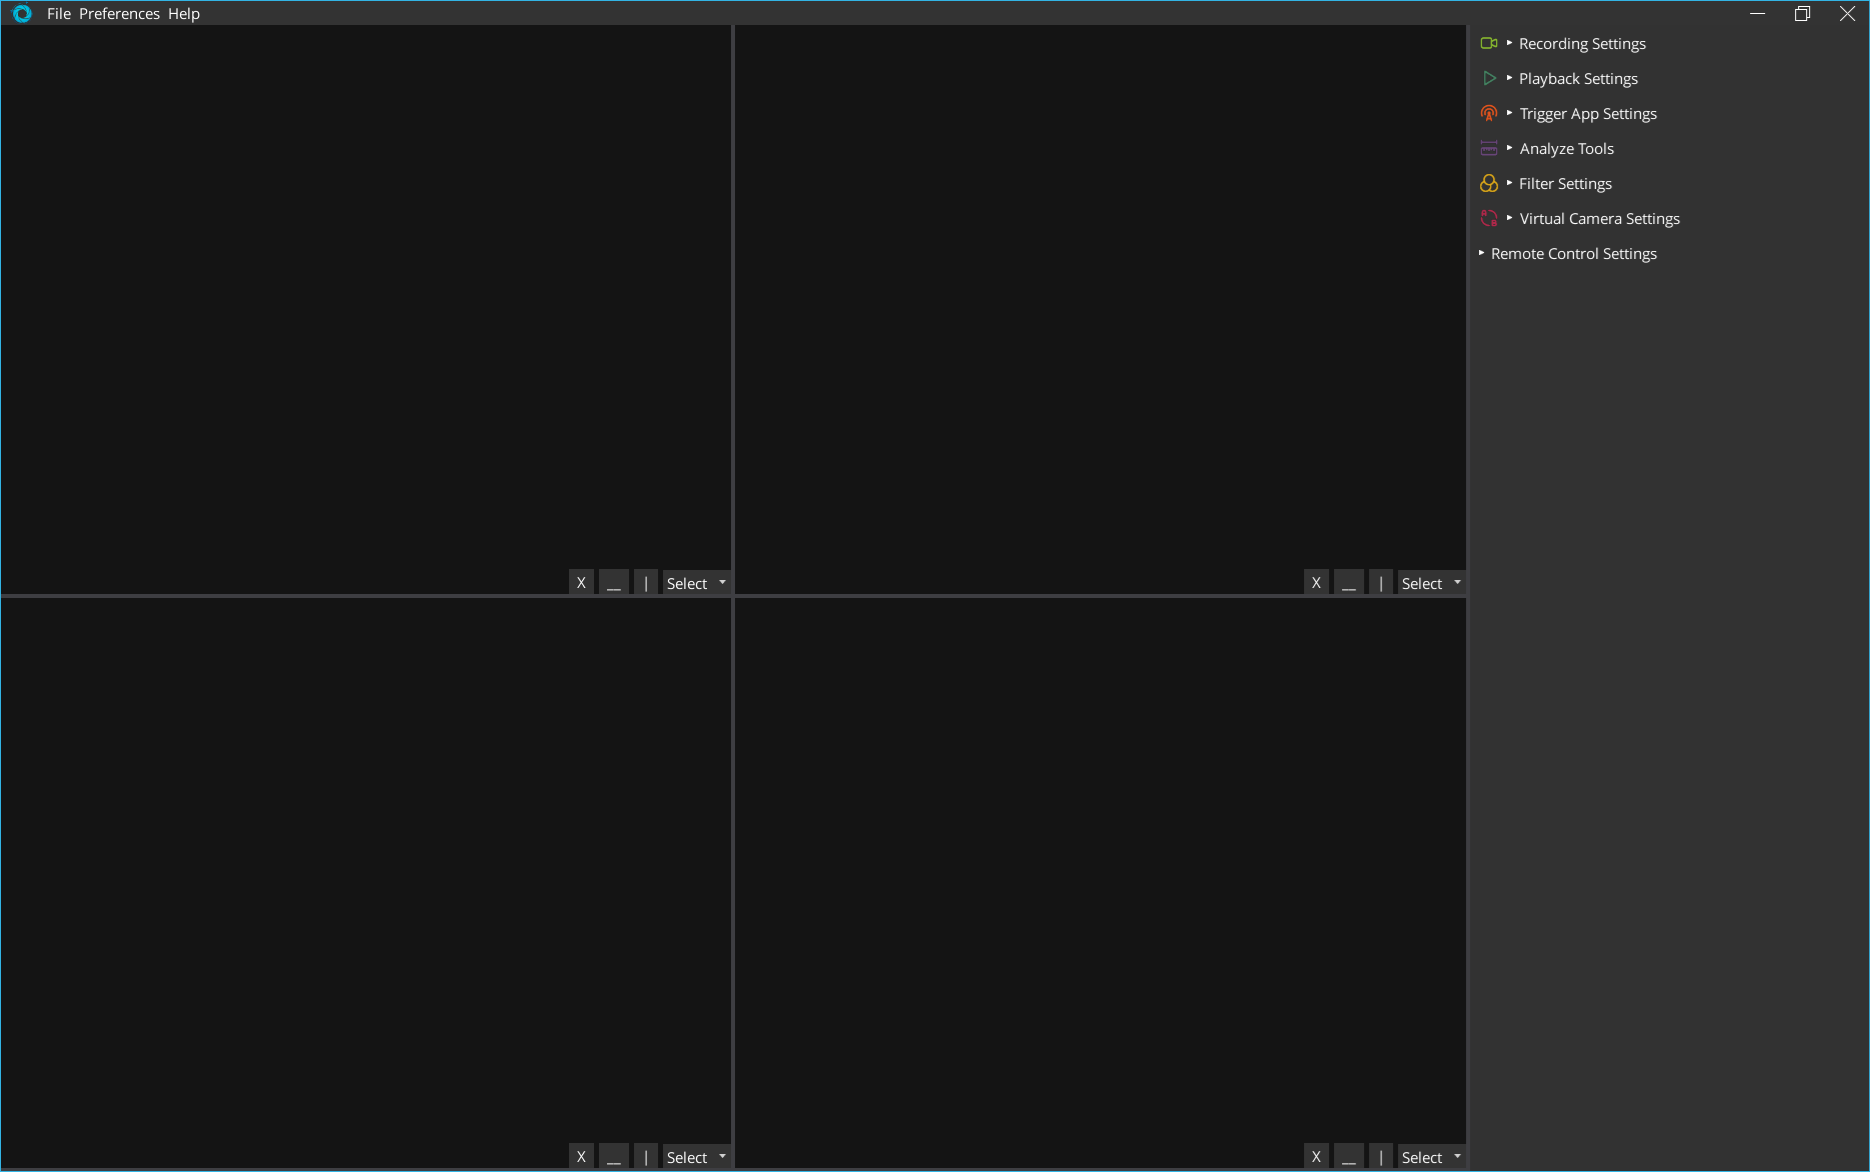Click the green camera icon beside Recording Settings
Image resolution: width=1870 pixels, height=1172 pixels.
pyautogui.click(x=1489, y=43)
